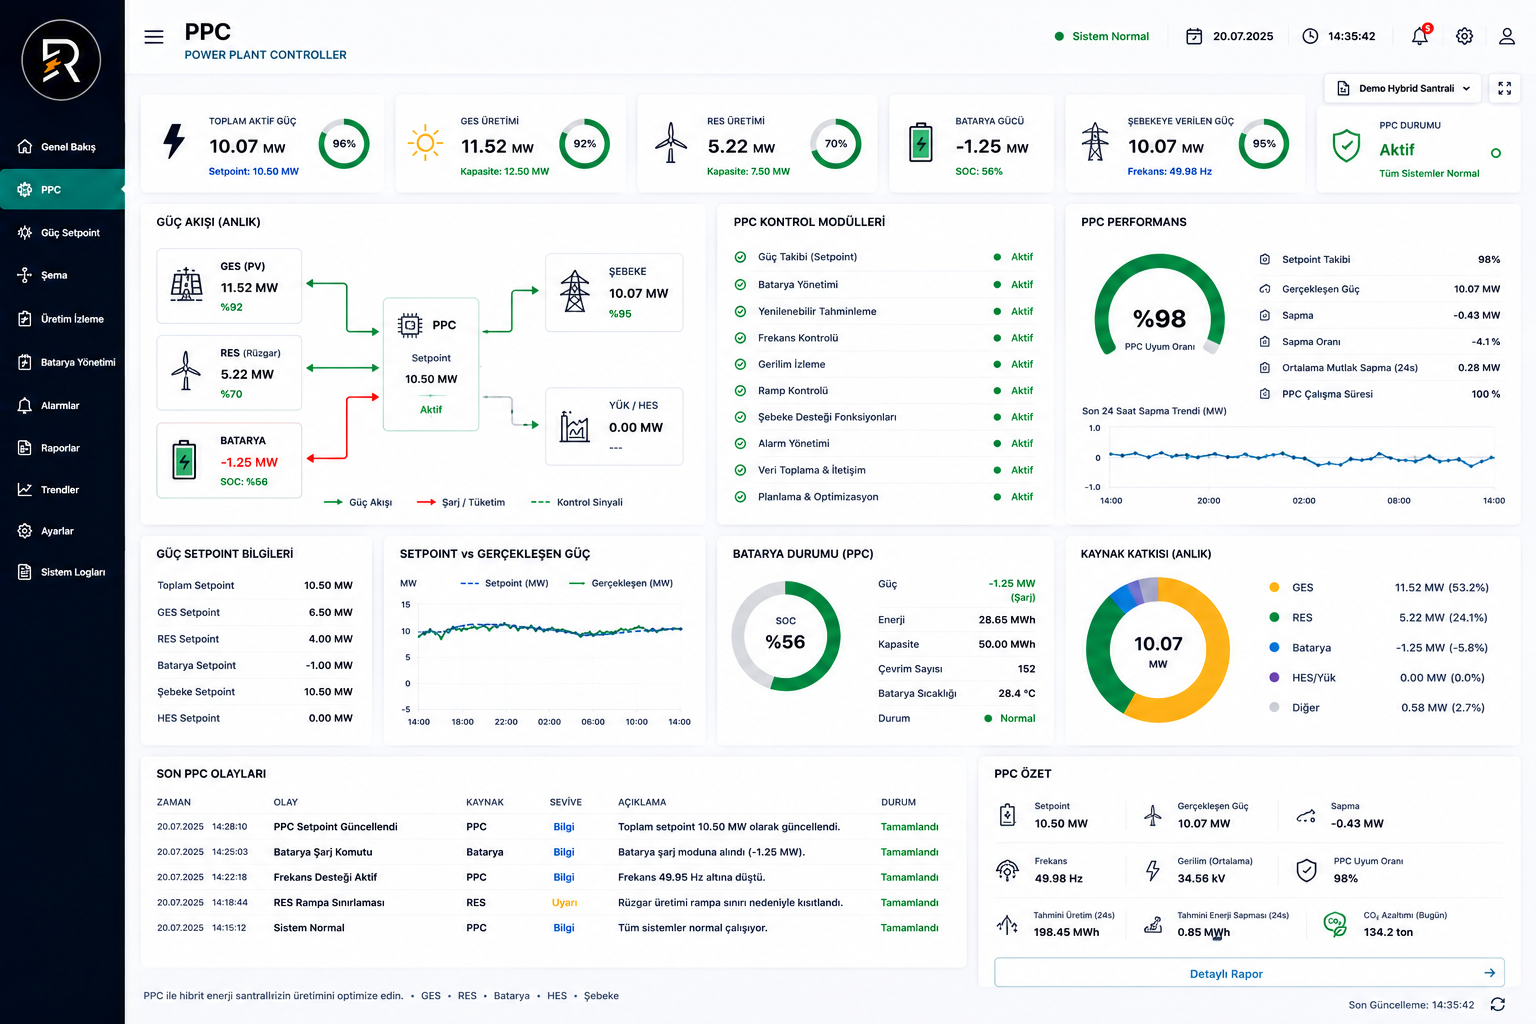Toggle Şebeke Desteği Fonksiyonları module check
This screenshot has width=1536, height=1024.
click(x=740, y=417)
